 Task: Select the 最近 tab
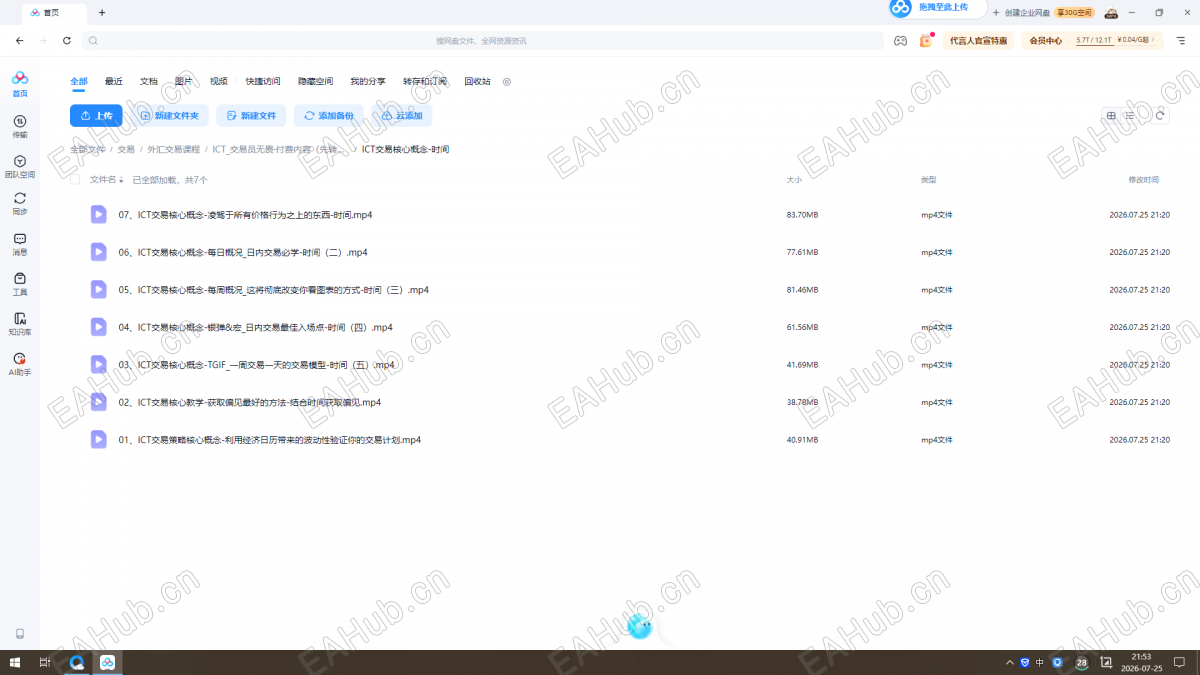[114, 81]
